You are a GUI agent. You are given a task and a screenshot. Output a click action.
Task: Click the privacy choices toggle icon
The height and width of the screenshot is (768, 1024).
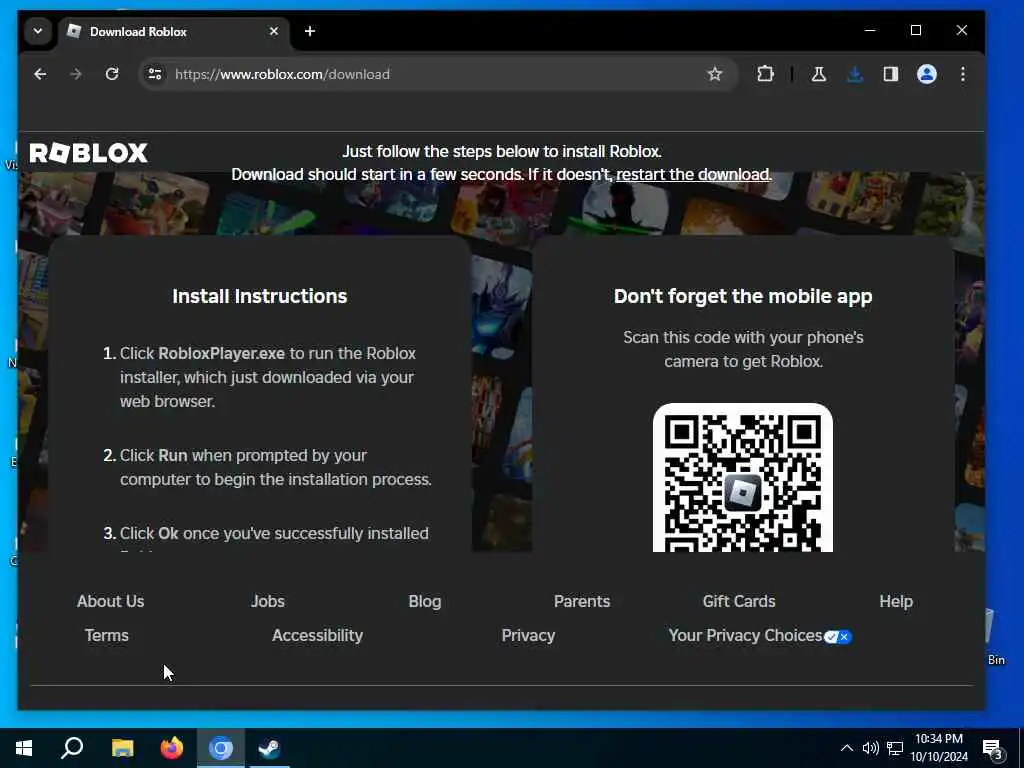837,637
